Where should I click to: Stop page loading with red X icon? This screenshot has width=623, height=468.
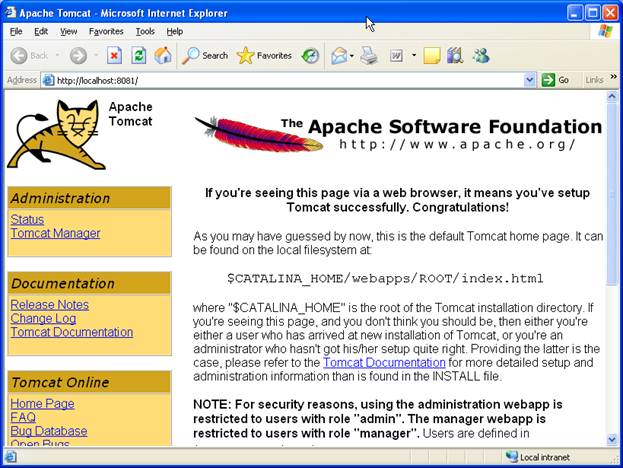(x=114, y=56)
